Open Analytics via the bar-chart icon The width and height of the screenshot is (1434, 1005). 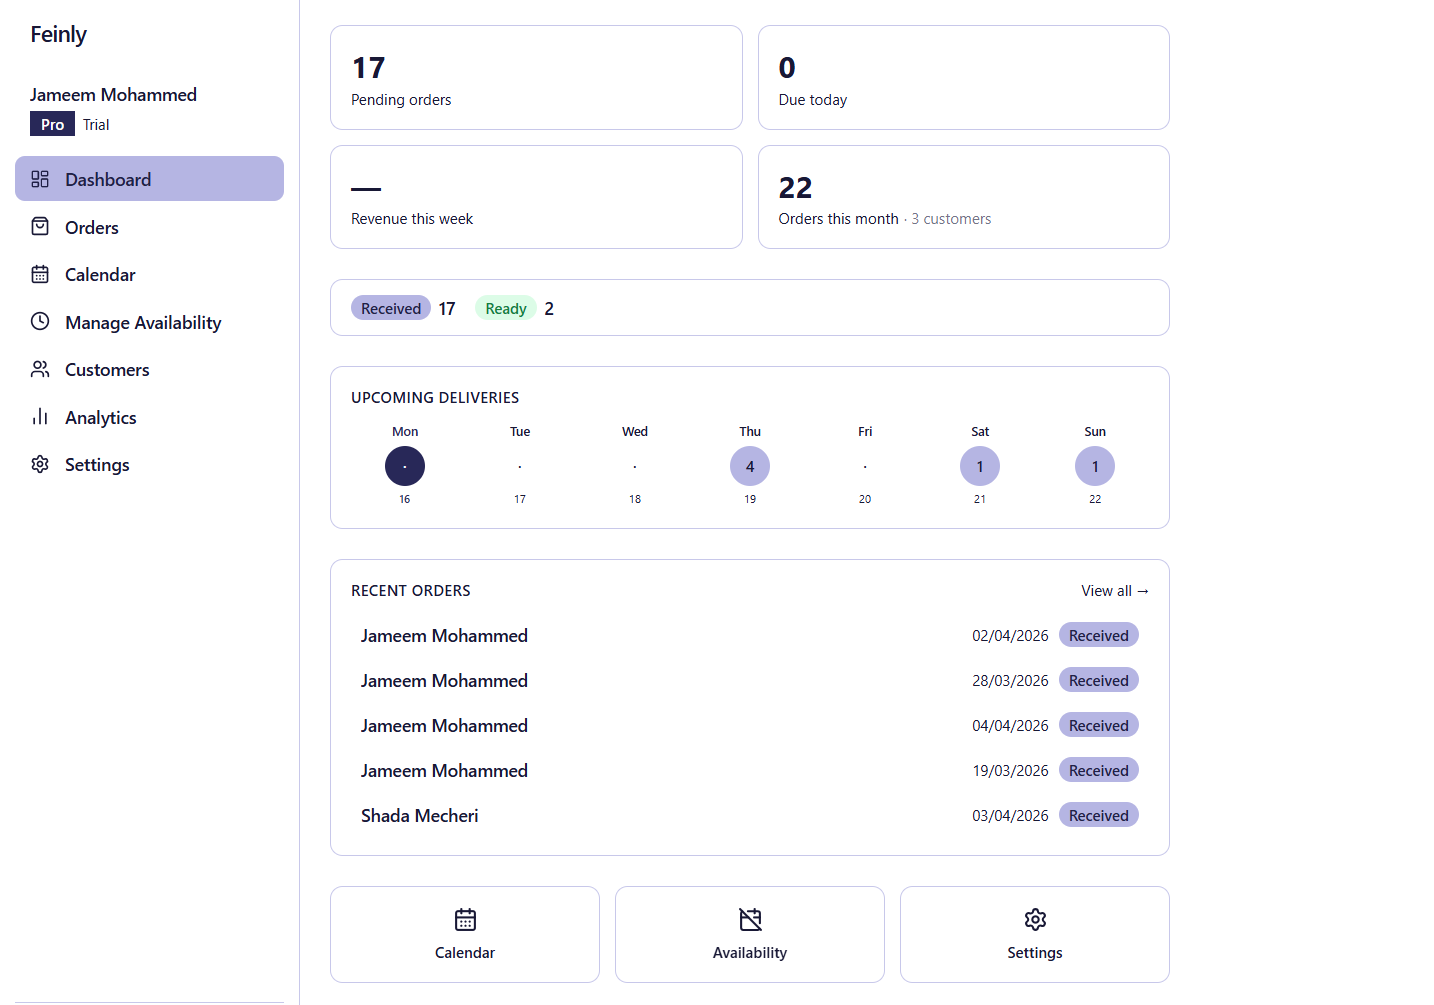pos(40,417)
